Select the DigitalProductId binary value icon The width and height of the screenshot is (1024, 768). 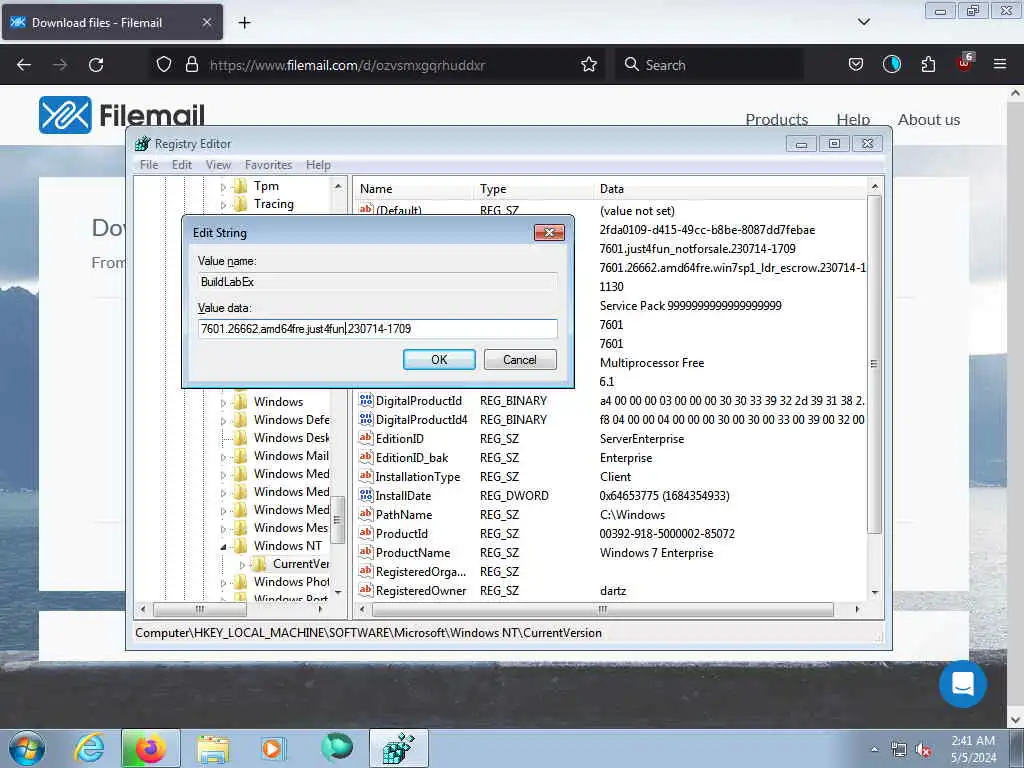coord(366,400)
